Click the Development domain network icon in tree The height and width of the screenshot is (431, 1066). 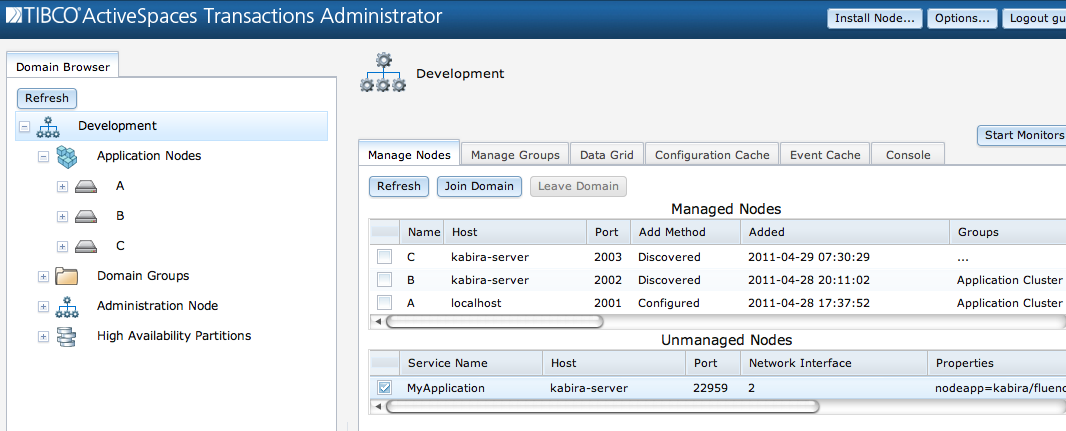[x=48, y=126]
